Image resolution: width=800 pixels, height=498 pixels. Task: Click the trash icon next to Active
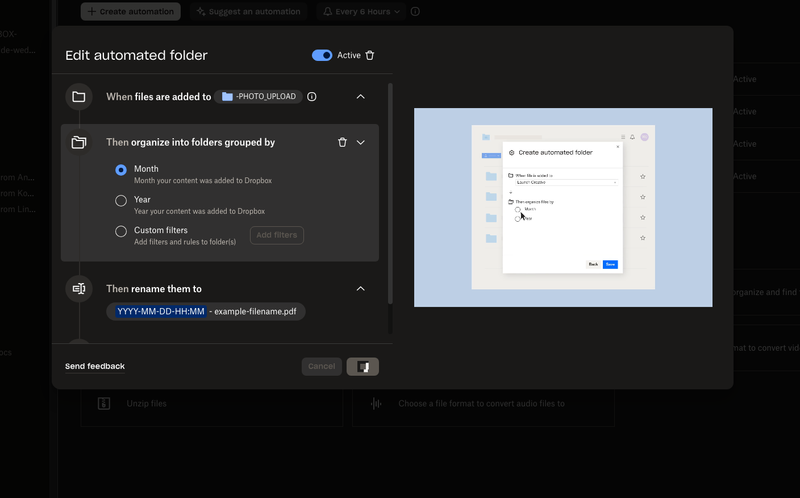pyautogui.click(x=370, y=56)
